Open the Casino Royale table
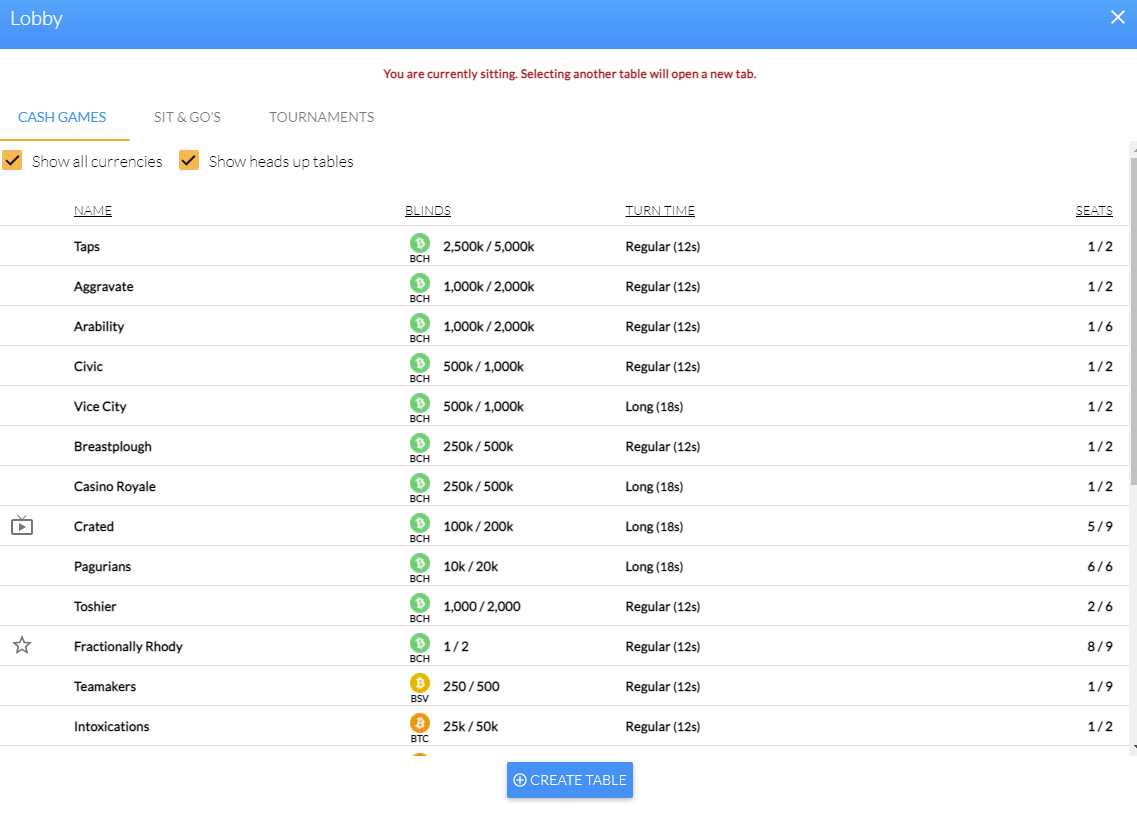The height and width of the screenshot is (826, 1137). [x=115, y=487]
